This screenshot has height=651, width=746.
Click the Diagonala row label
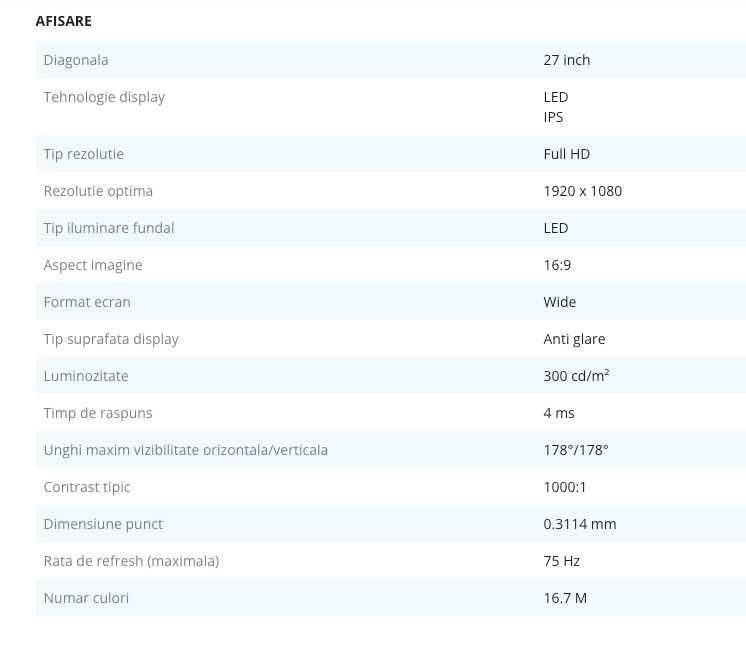click(x=76, y=60)
